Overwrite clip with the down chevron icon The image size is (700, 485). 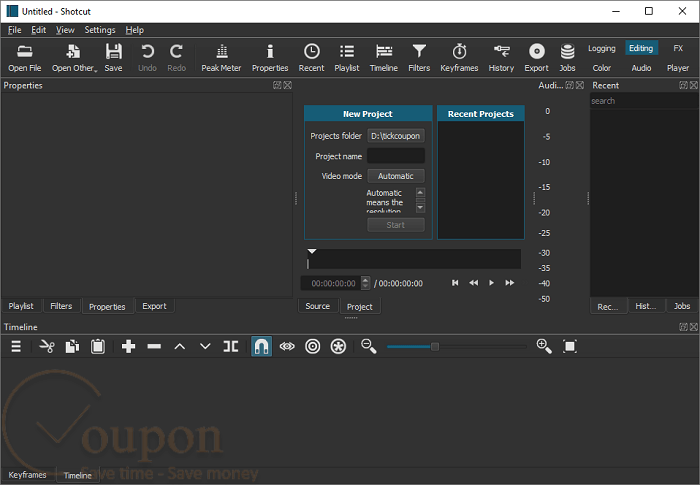pyautogui.click(x=205, y=346)
